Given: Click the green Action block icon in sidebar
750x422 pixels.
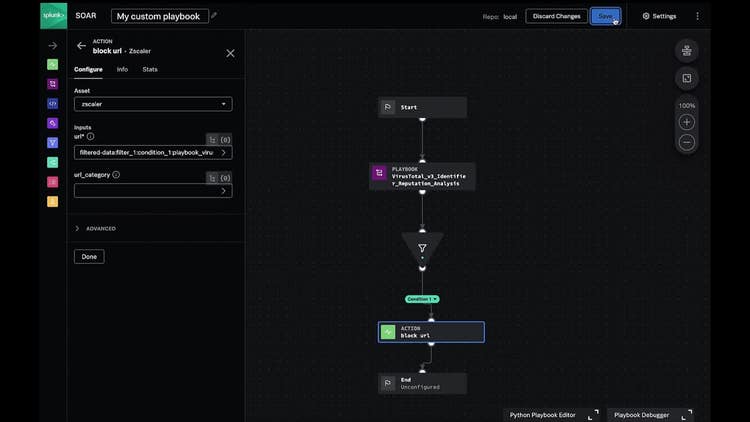Looking at the screenshot, I should [53, 64].
